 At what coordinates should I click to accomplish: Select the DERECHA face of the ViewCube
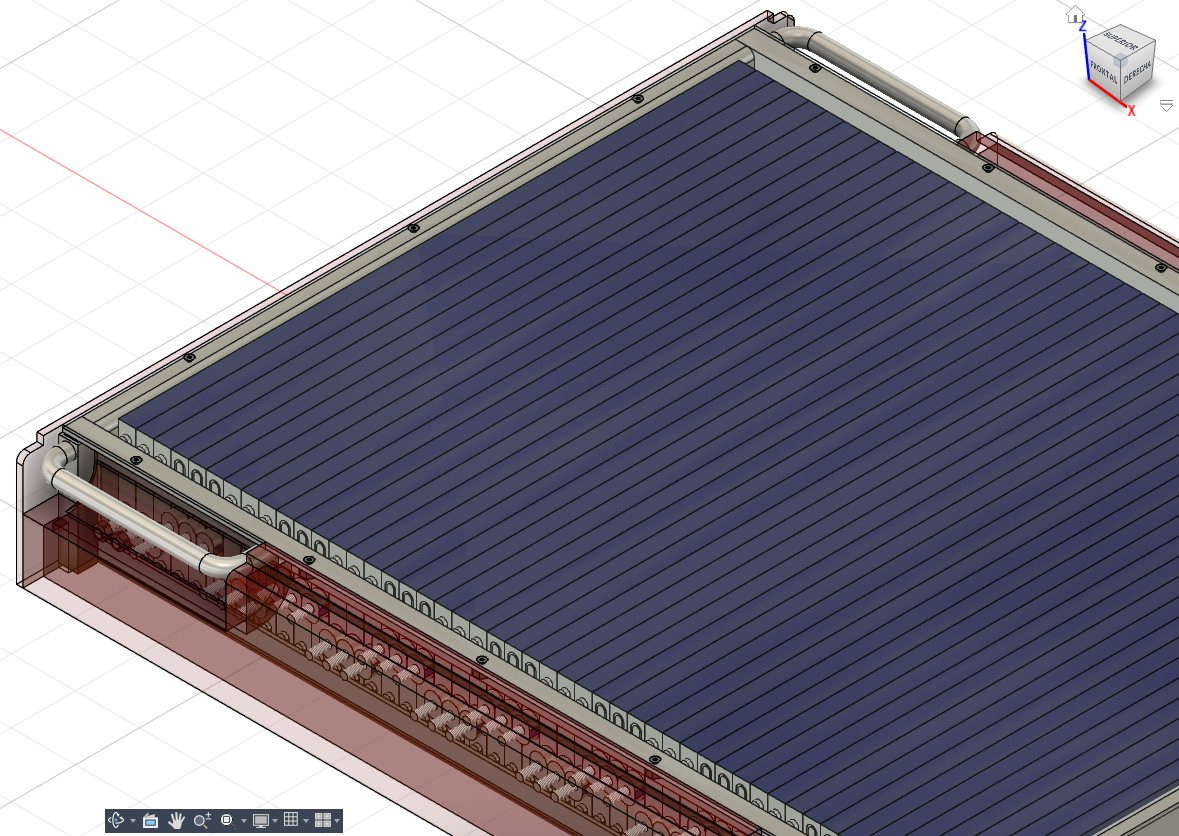pyautogui.click(x=1138, y=73)
